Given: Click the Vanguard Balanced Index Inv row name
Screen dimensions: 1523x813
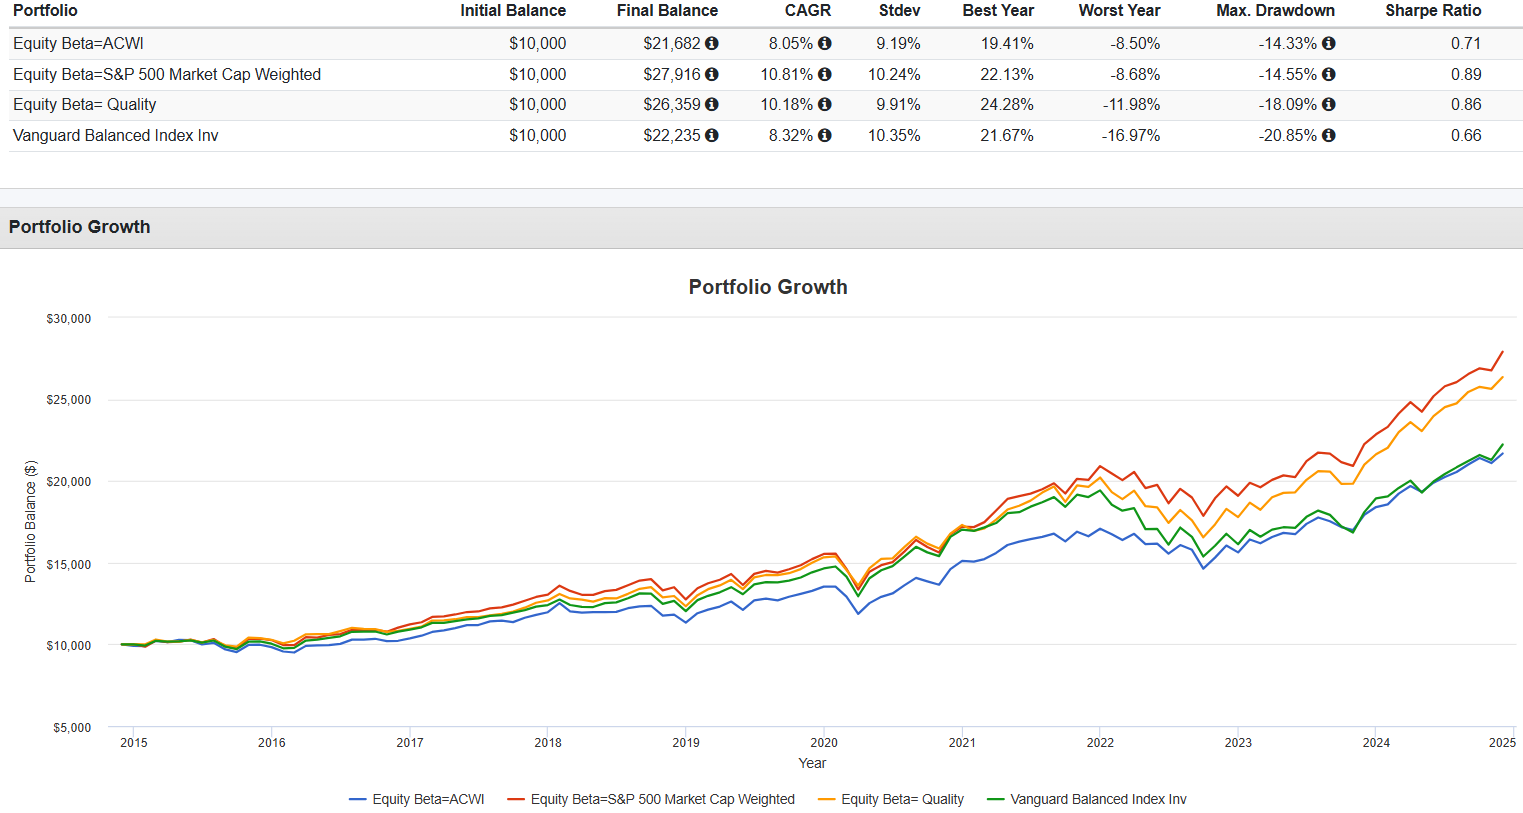Looking at the screenshot, I should (x=115, y=136).
